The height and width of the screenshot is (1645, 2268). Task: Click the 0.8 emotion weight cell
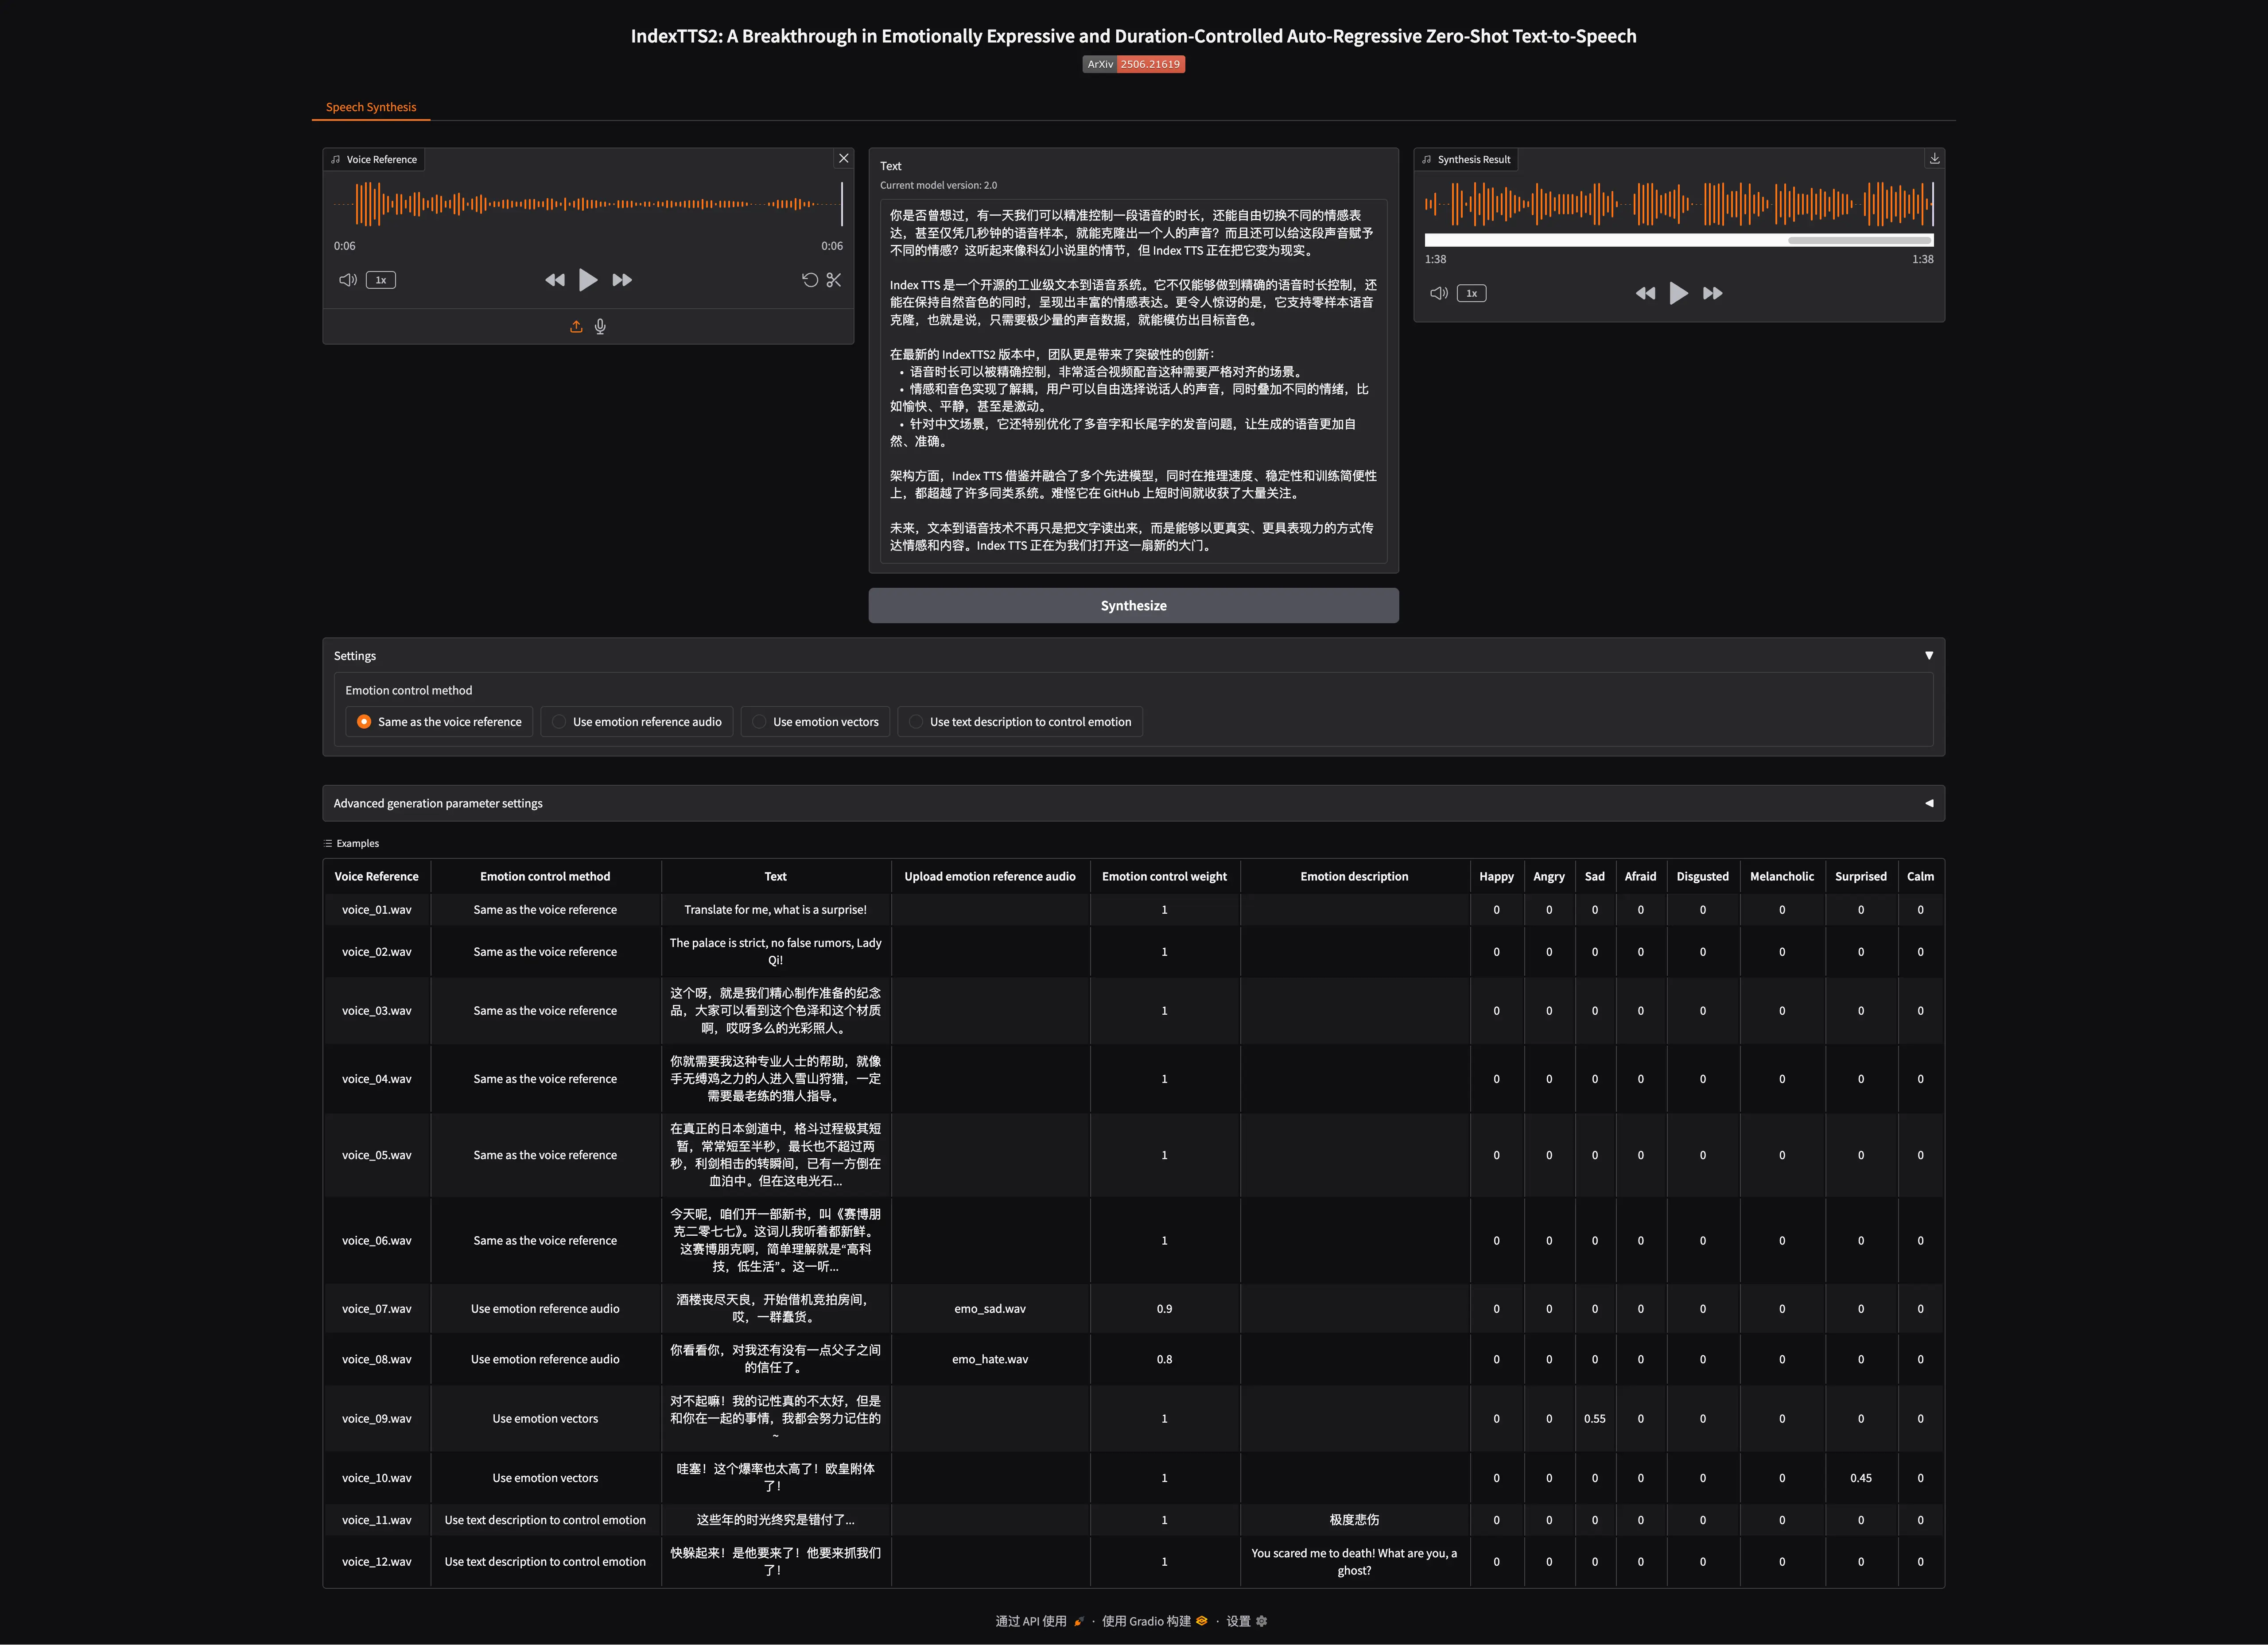(1165, 1360)
